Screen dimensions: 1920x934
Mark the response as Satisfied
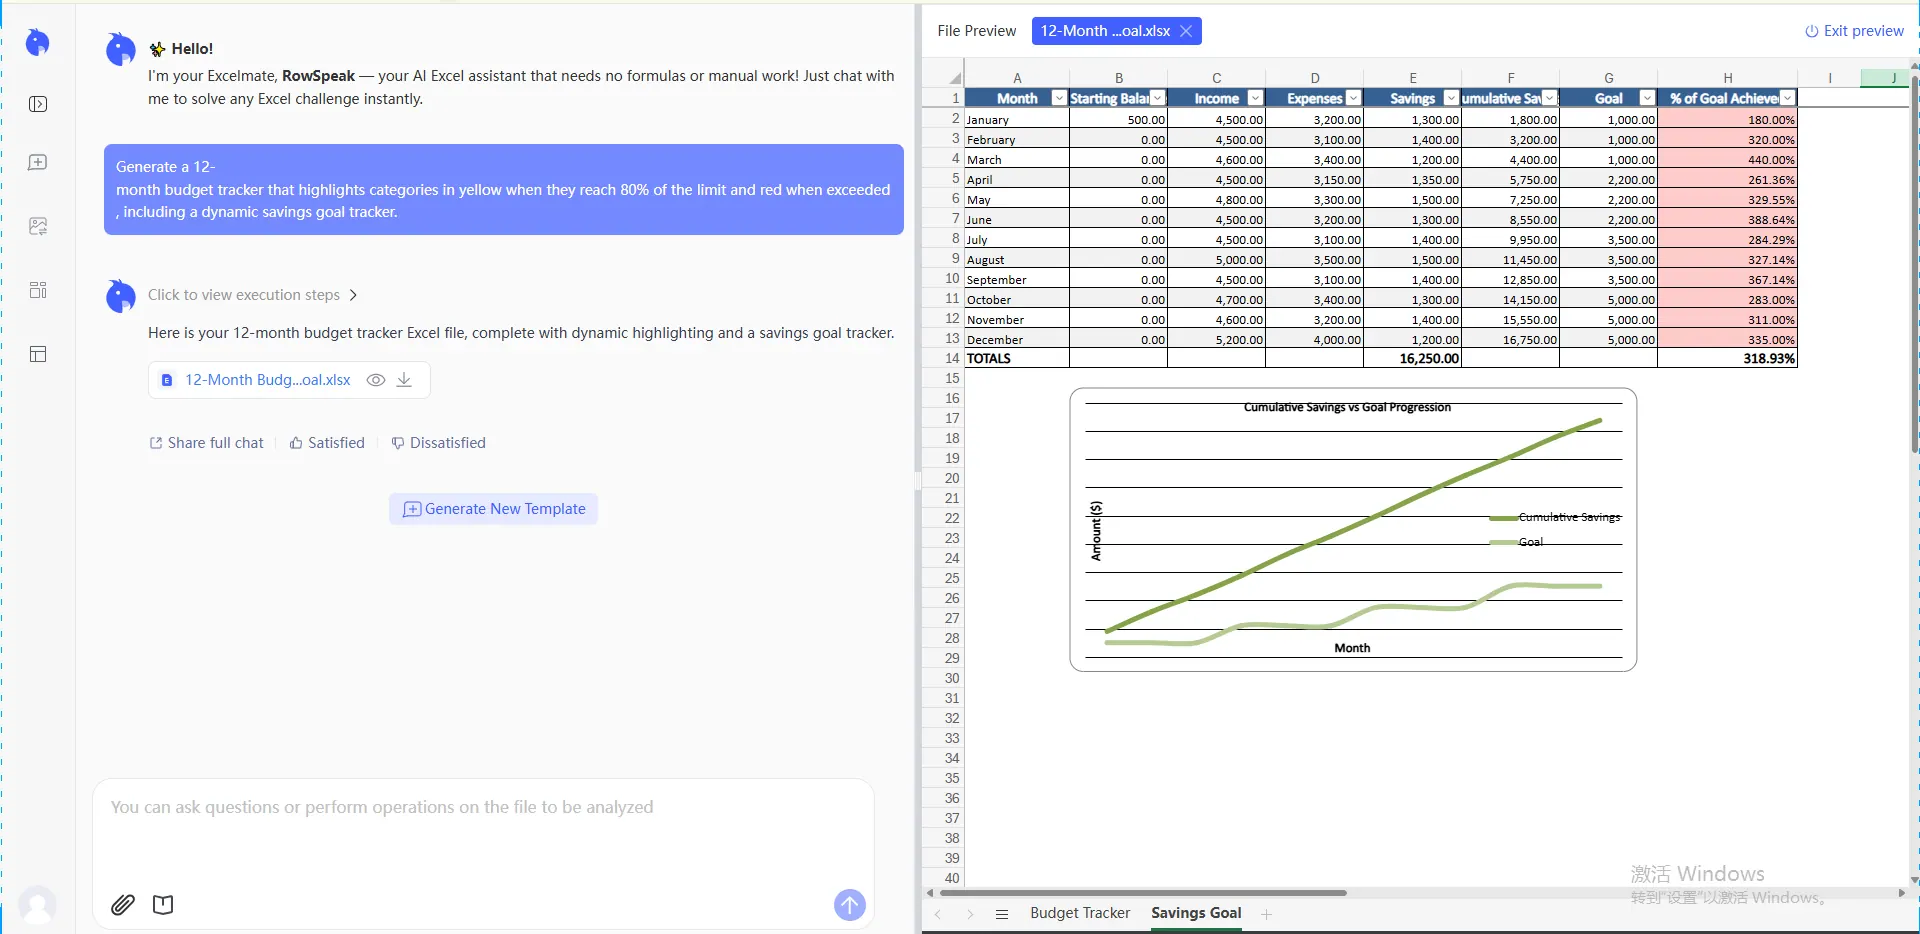pyautogui.click(x=326, y=443)
